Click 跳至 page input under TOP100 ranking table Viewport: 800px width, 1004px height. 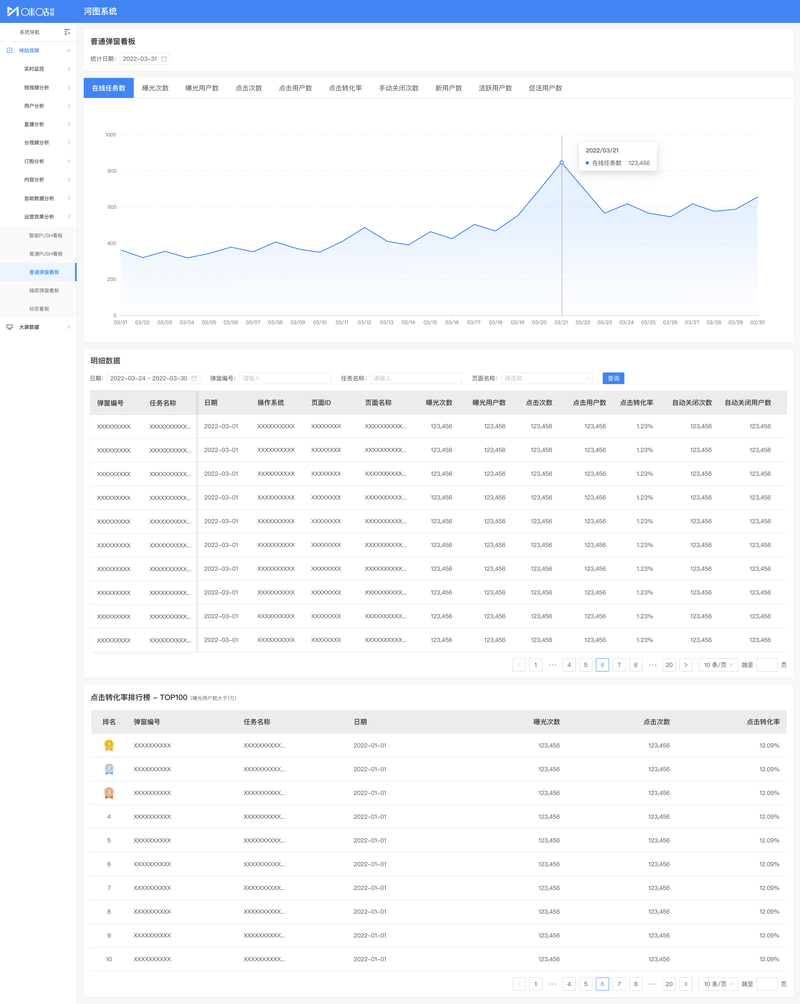tap(767, 984)
